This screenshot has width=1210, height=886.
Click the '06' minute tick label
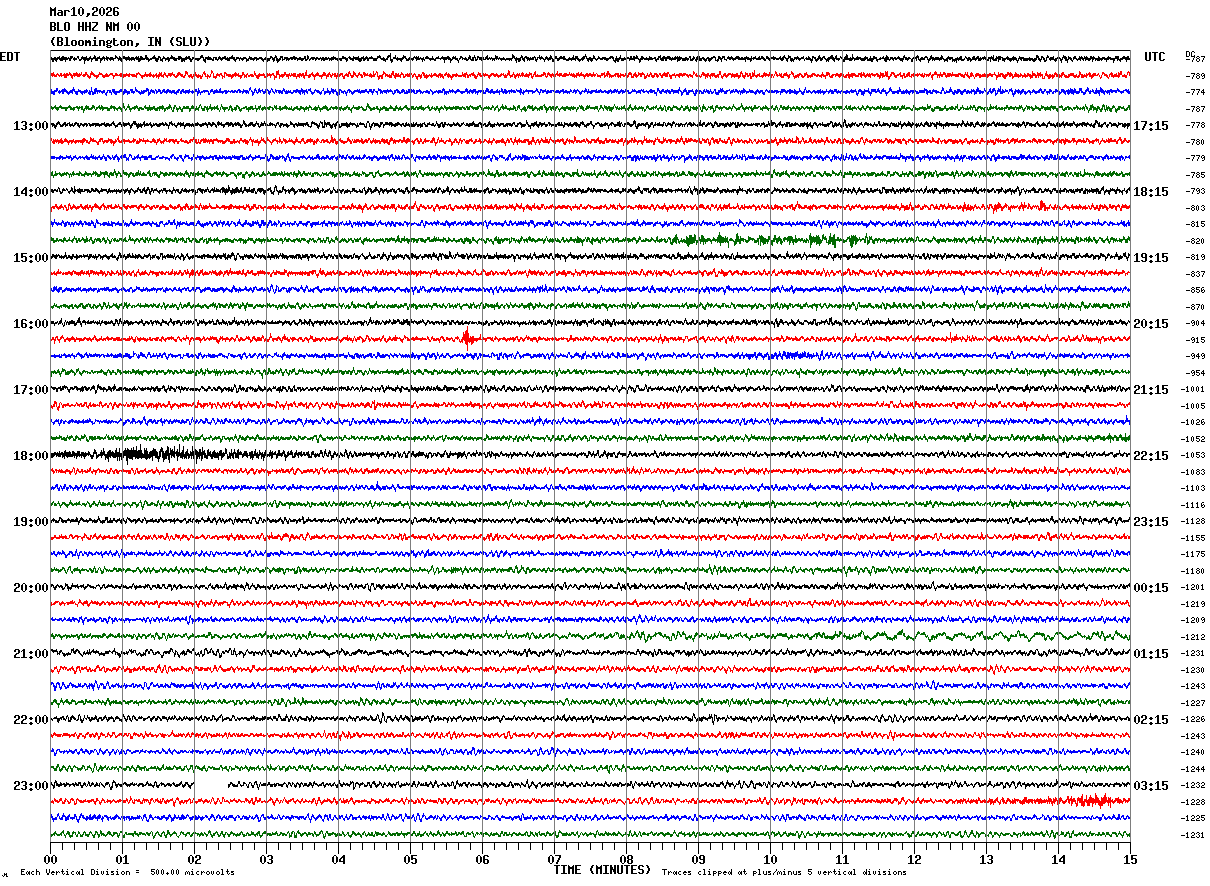tap(482, 859)
